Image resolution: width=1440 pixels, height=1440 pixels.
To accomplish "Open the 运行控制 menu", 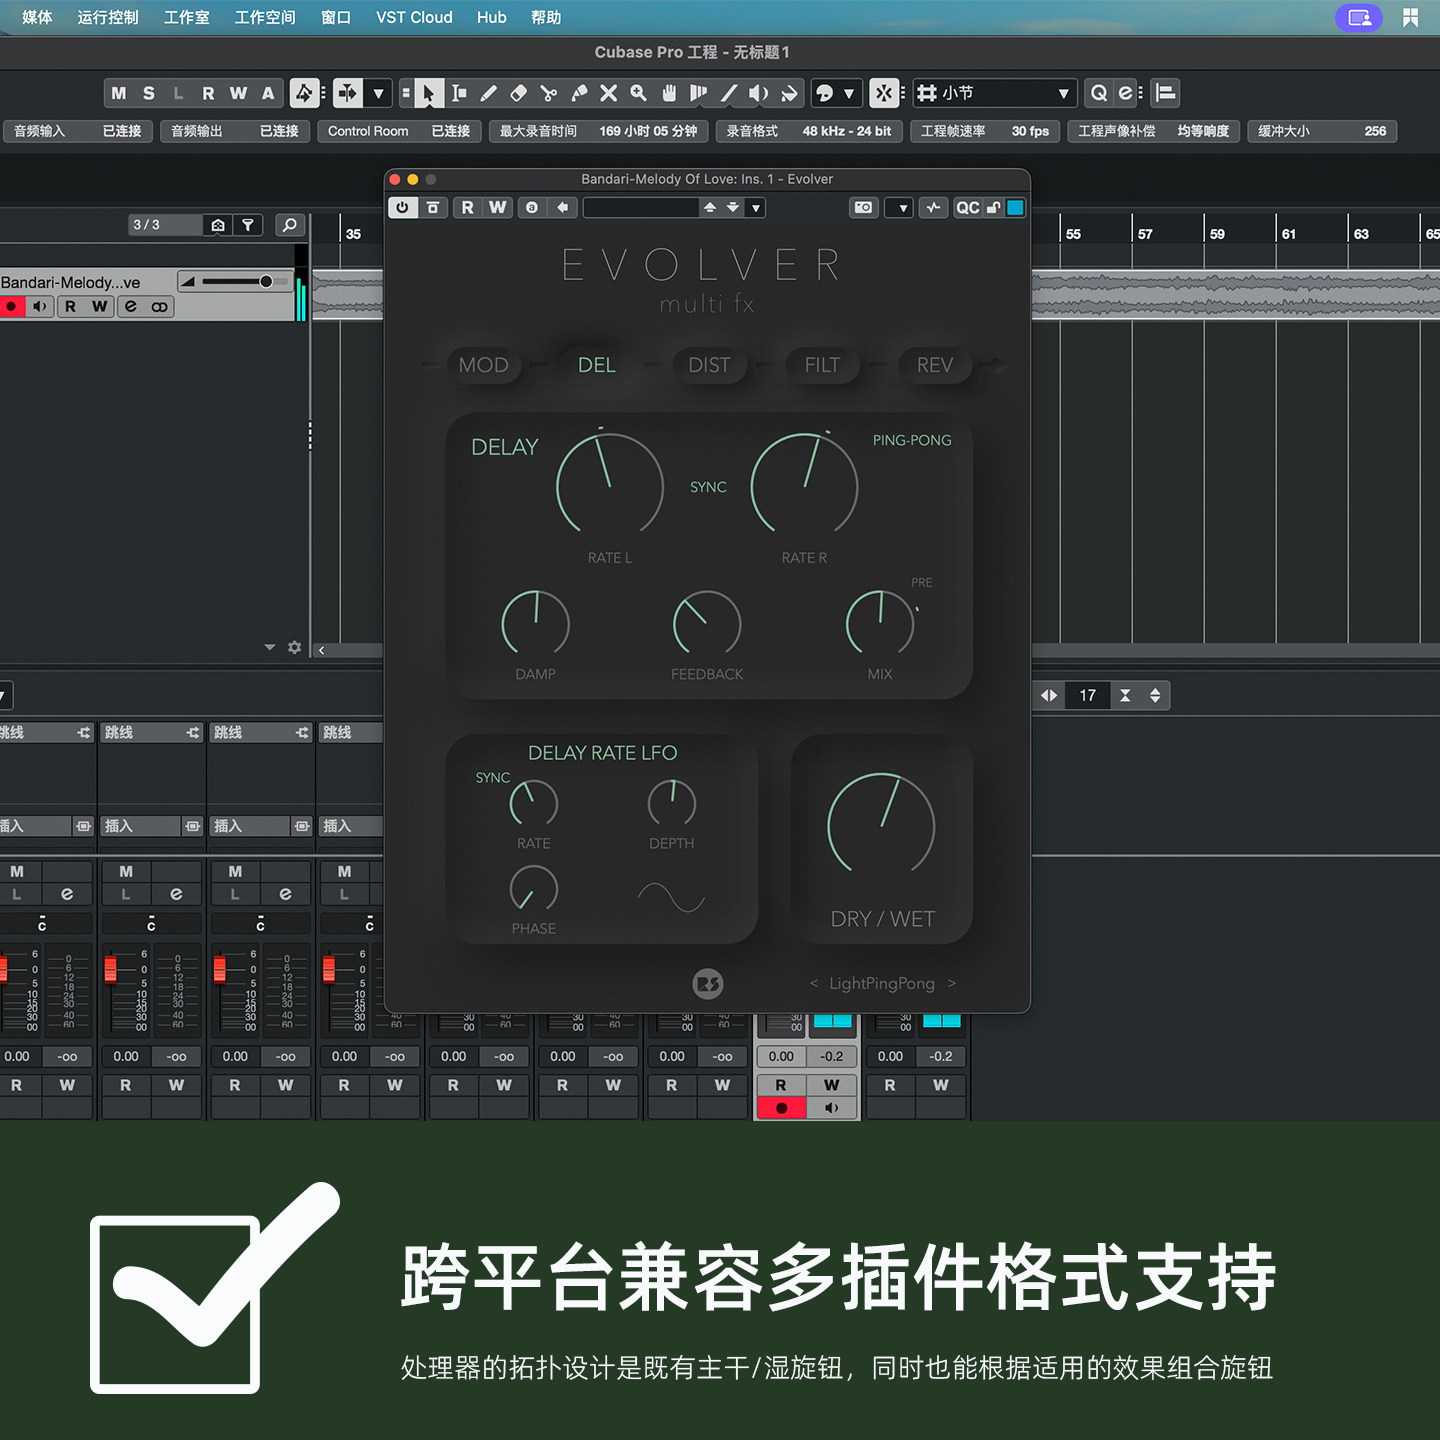I will coord(108,17).
